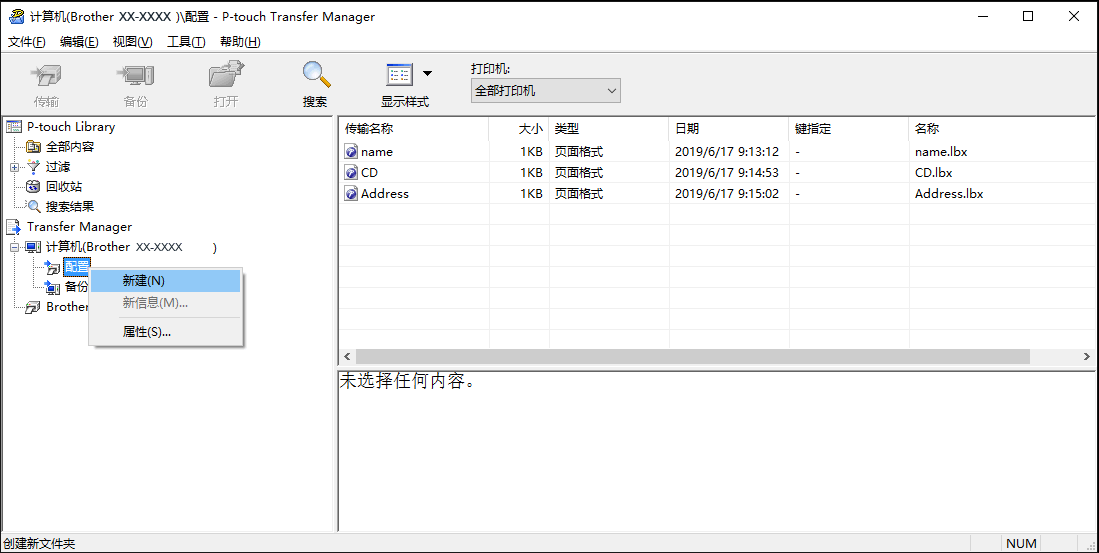The width and height of the screenshot is (1099, 553).
Task: Open the 编辑(E) menu
Action: click(79, 41)
